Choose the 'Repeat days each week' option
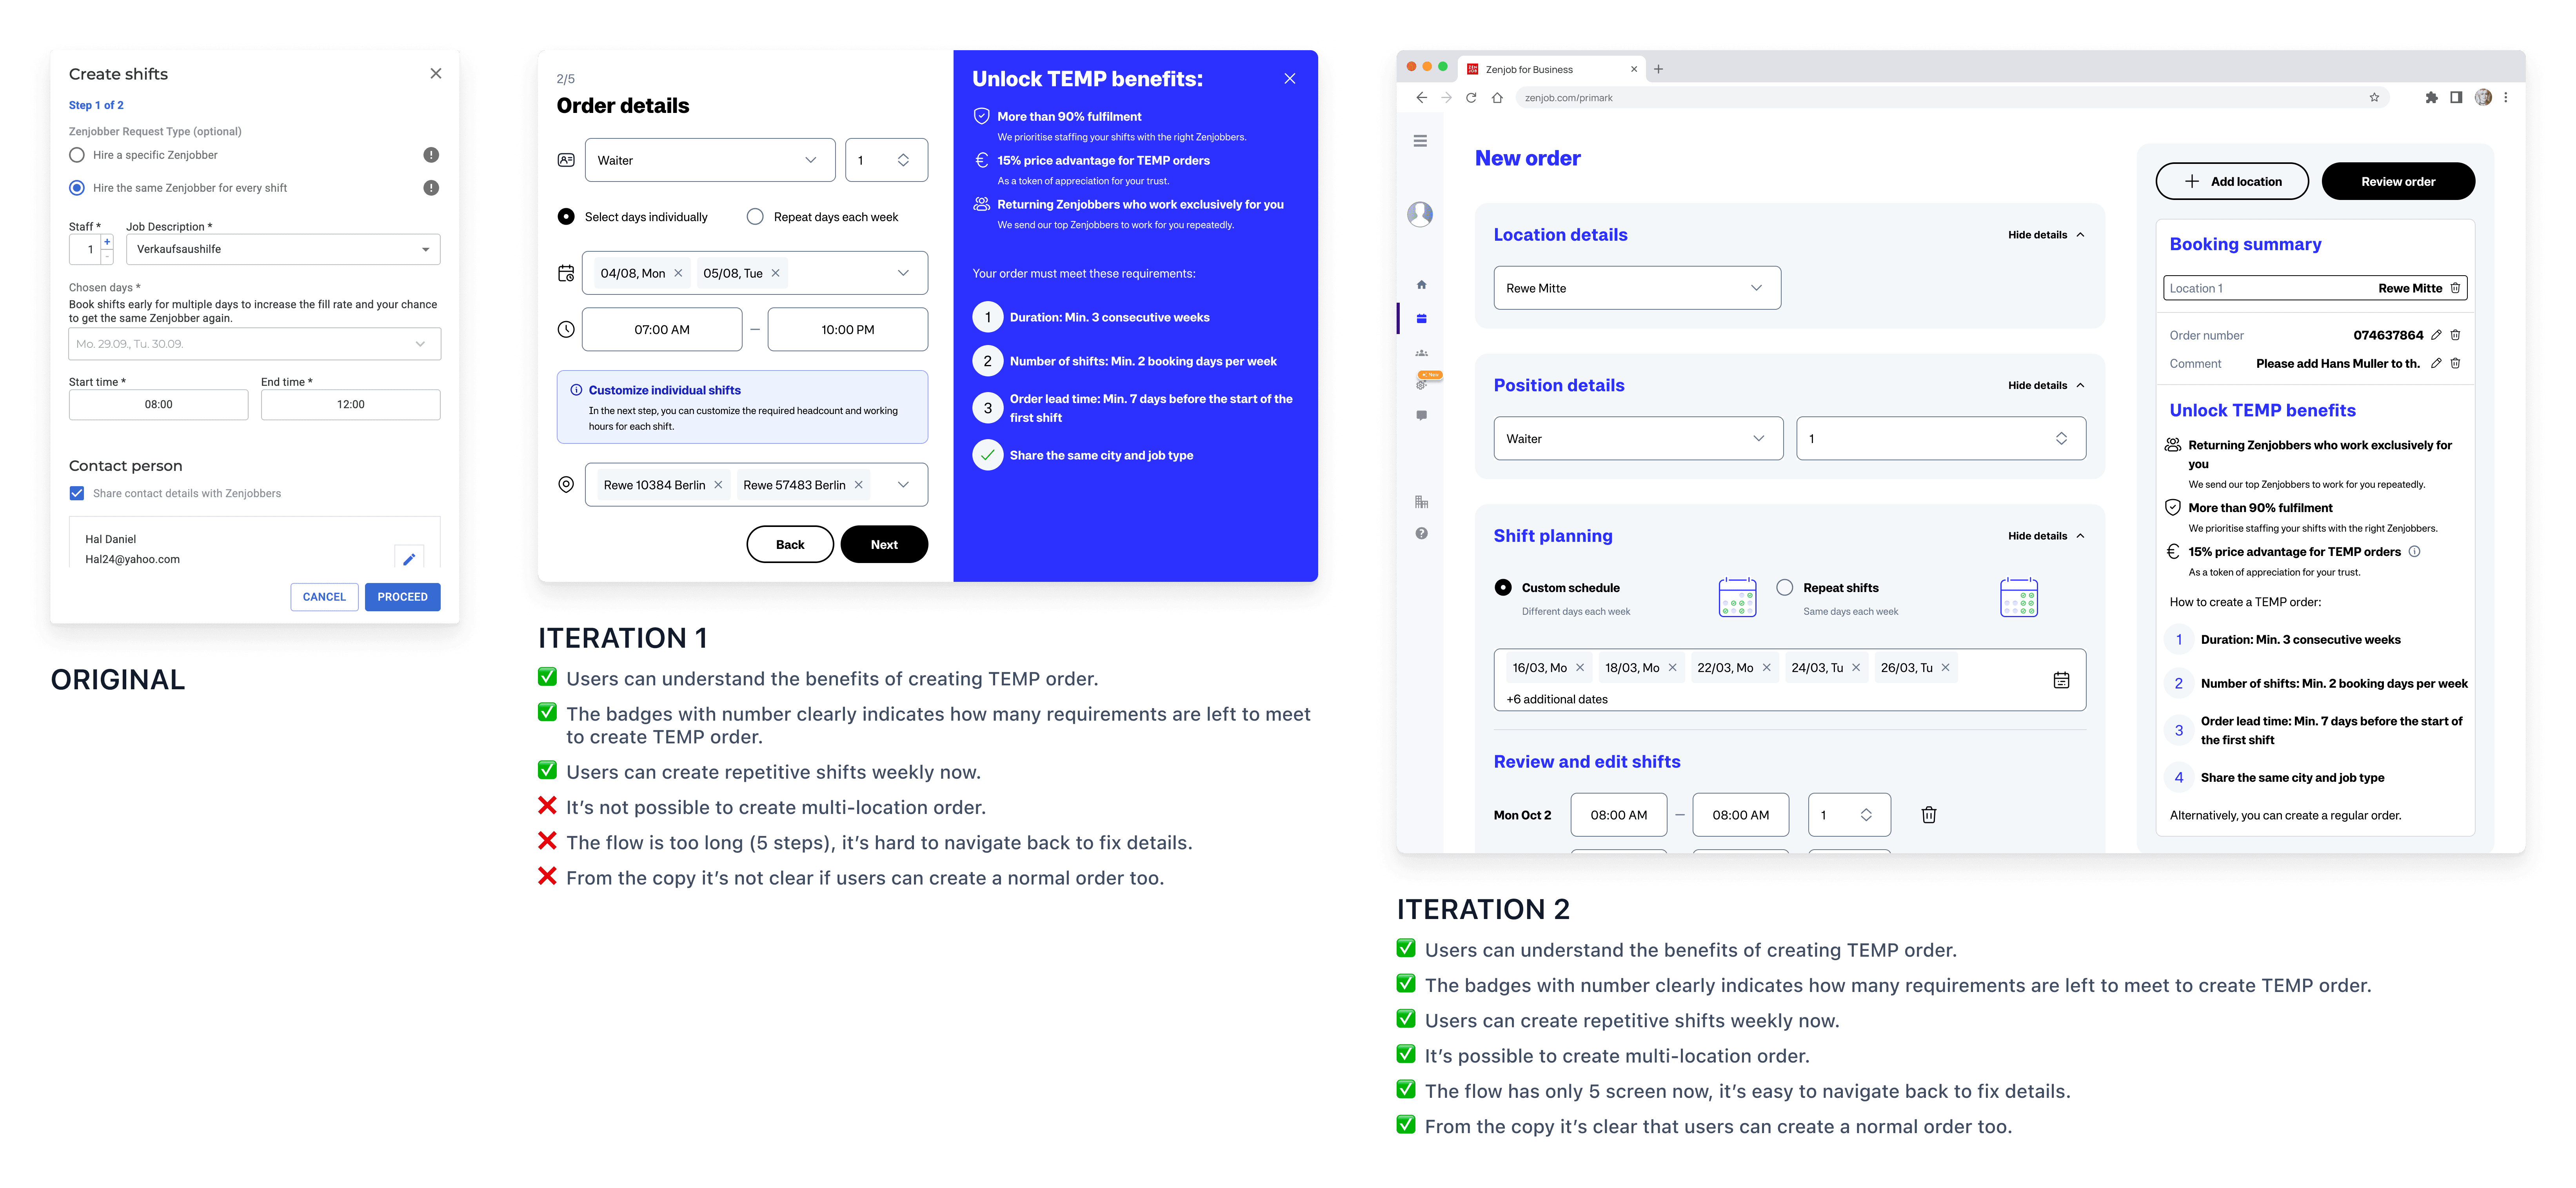The height and width of the screenshot is (1188, 2576). tap(755, 217)
